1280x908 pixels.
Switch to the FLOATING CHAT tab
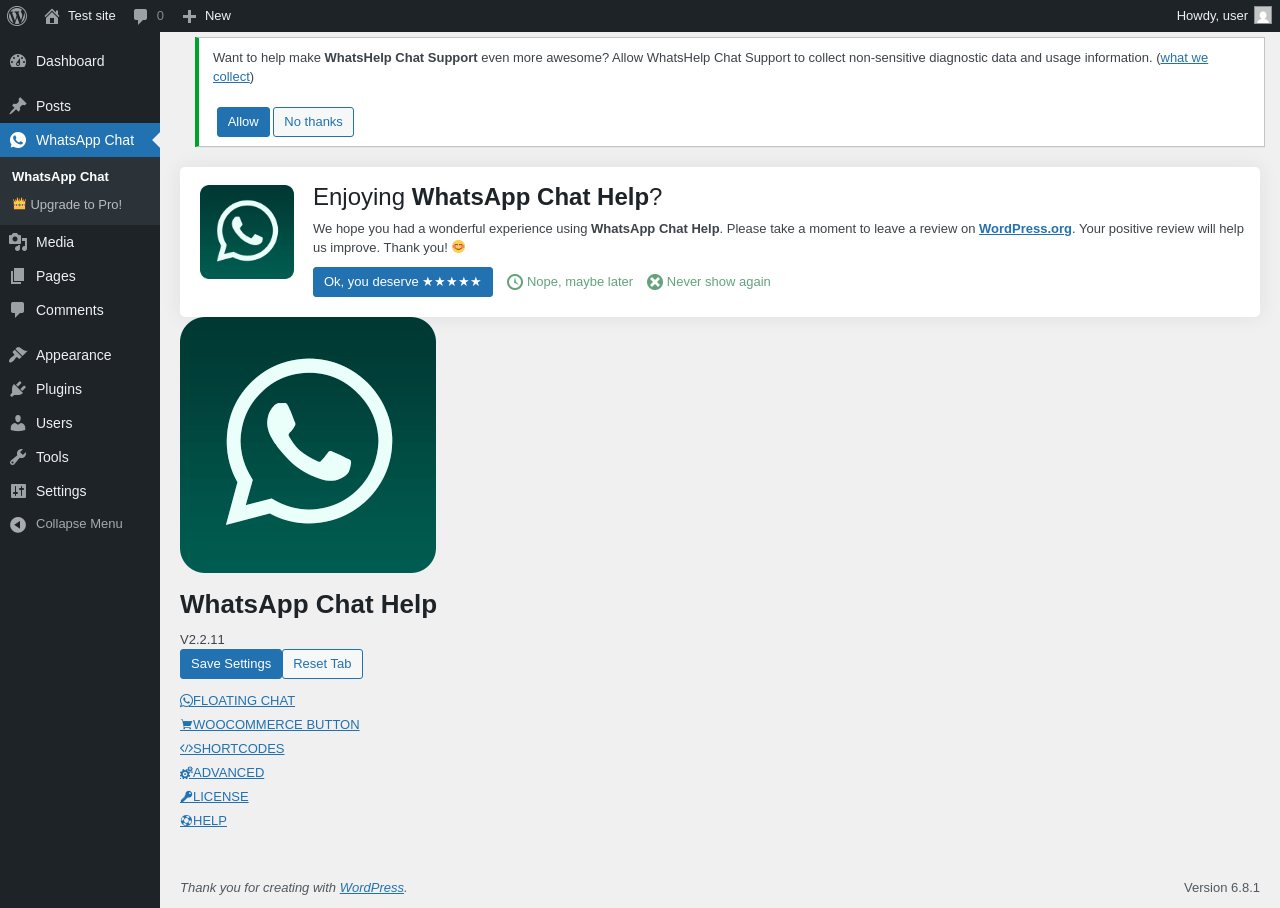pos(238,700)
